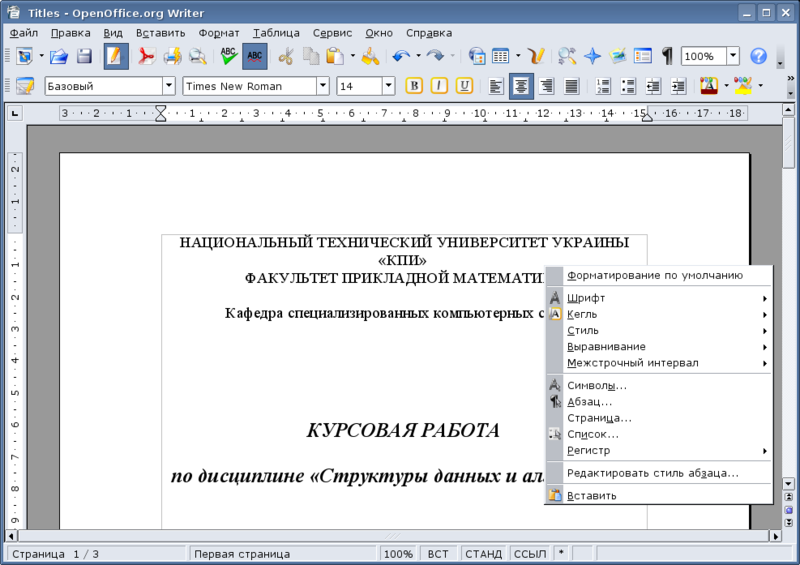Toggle AutoSpellcheck red underline button
The width and height of the screenshot is (800, 565).
click(x=255, y=56)
